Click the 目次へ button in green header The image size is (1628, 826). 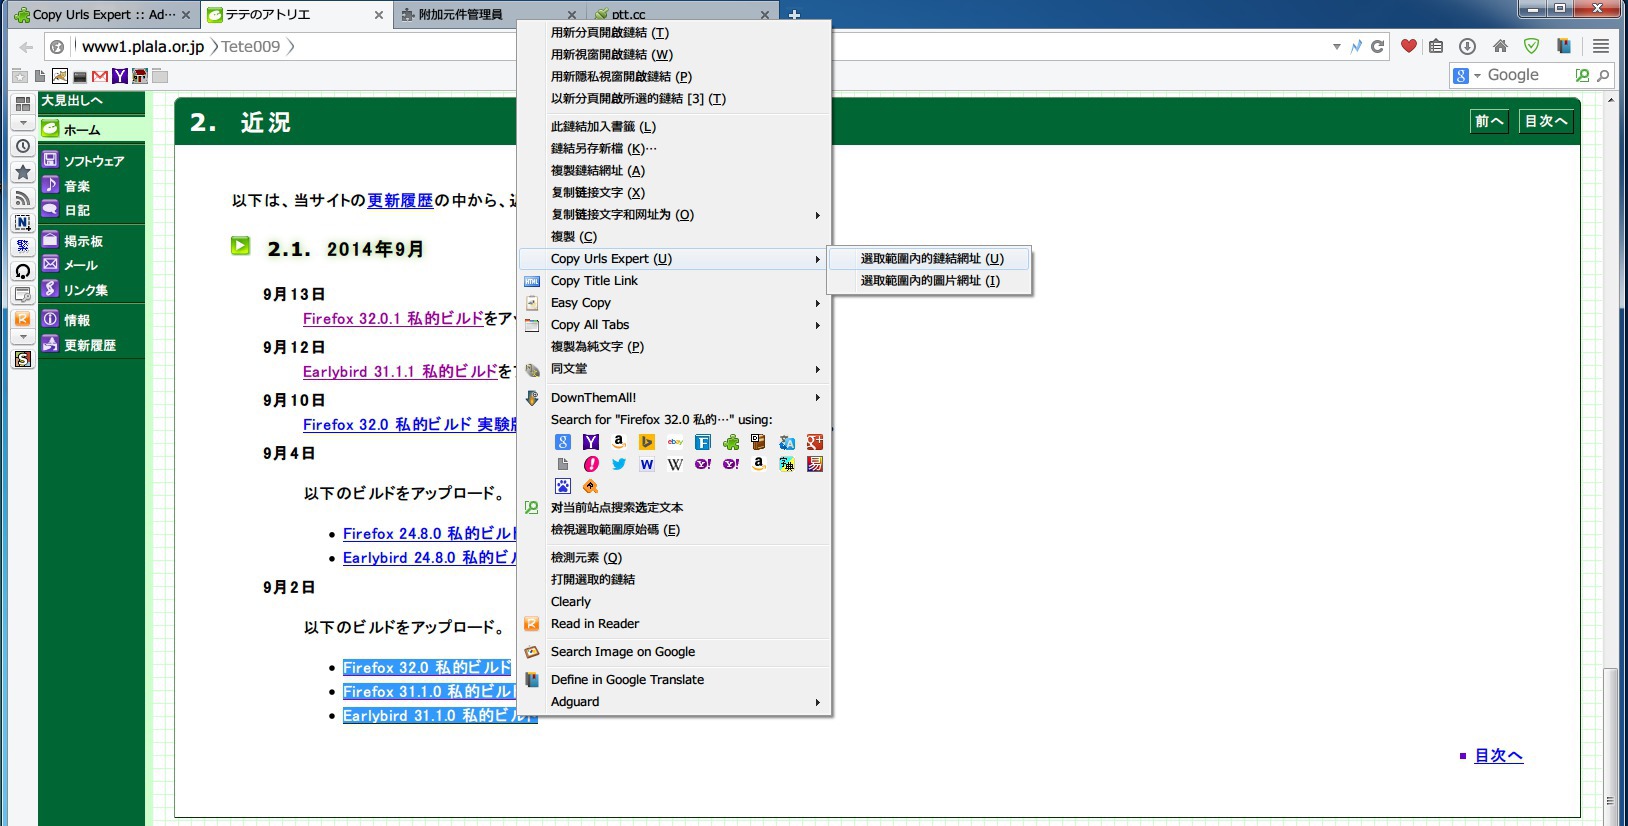[1546, 121]
